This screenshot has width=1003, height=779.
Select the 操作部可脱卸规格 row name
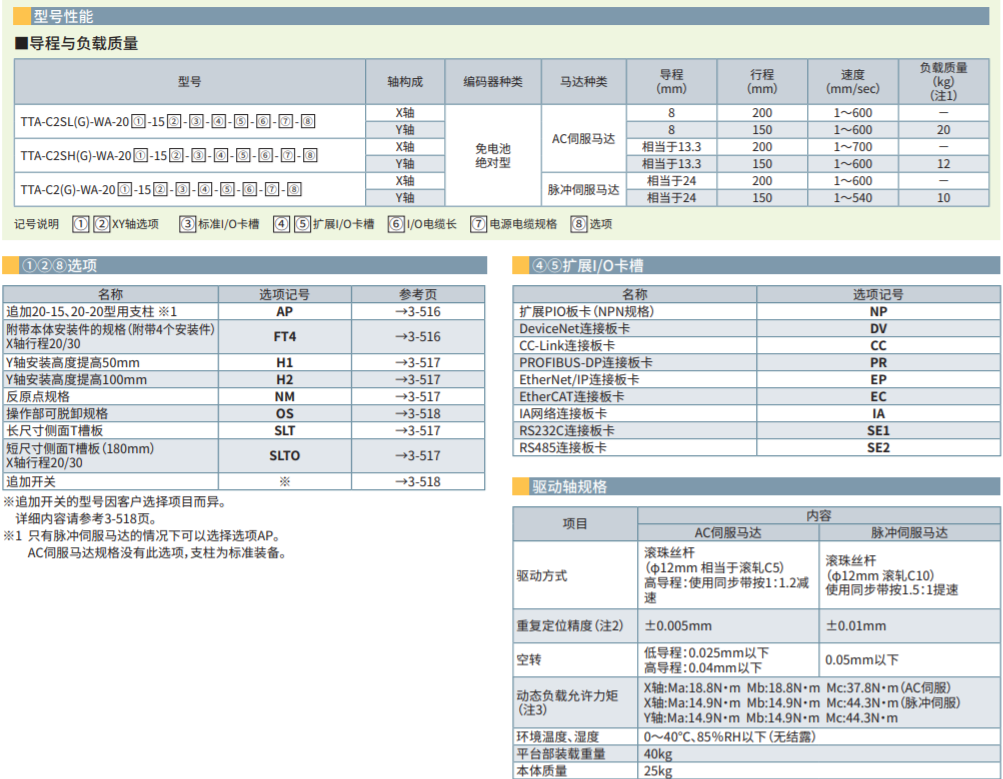[57, 414]
